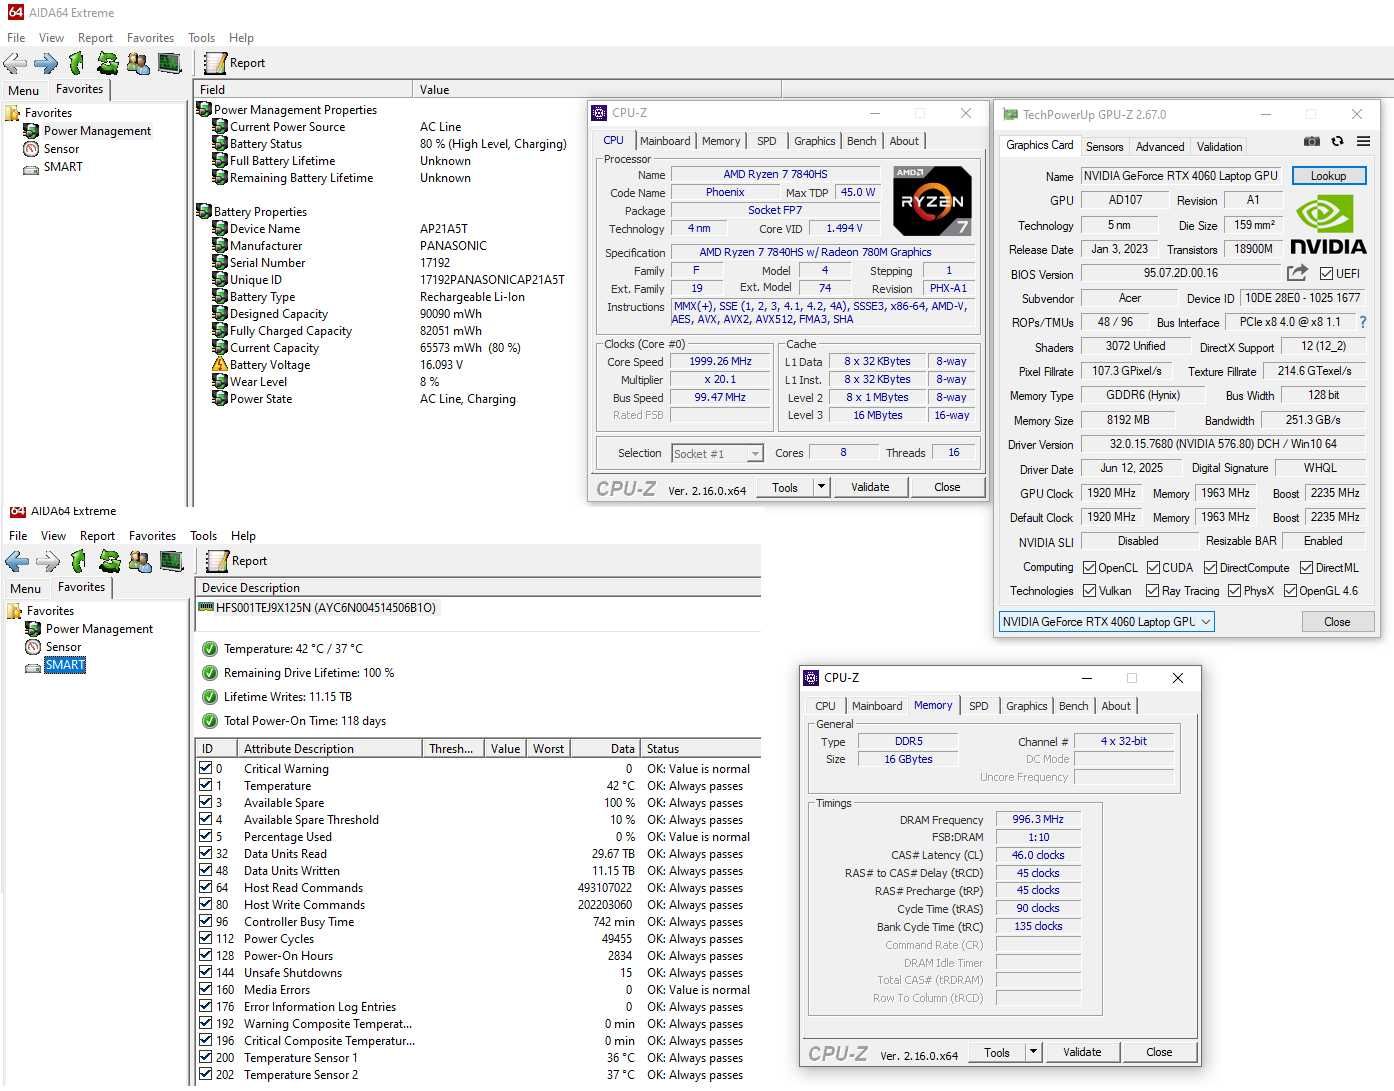This screenshot has width=1394, height=1091.
Task: Click the Battery Voltage warning row
Action: [270, 365]
